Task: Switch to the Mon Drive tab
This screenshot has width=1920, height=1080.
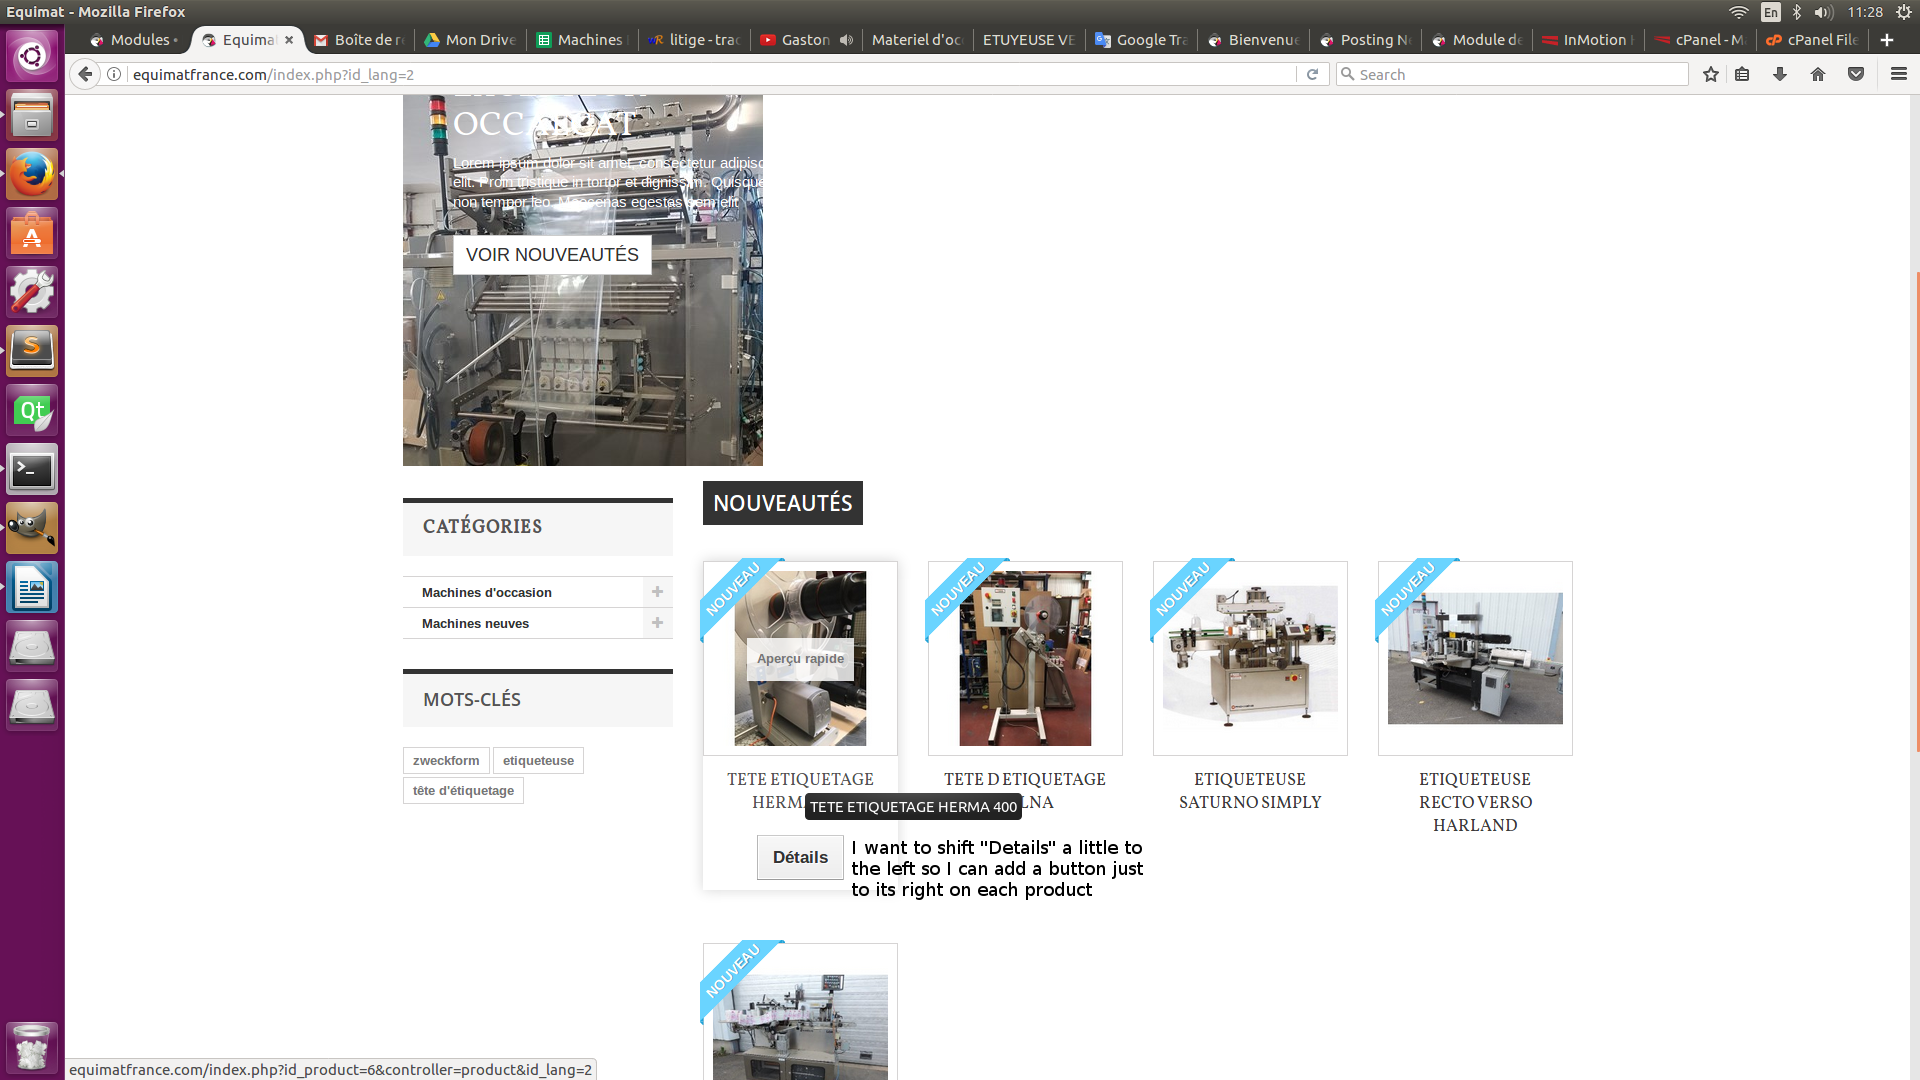Action: point(470,40)
